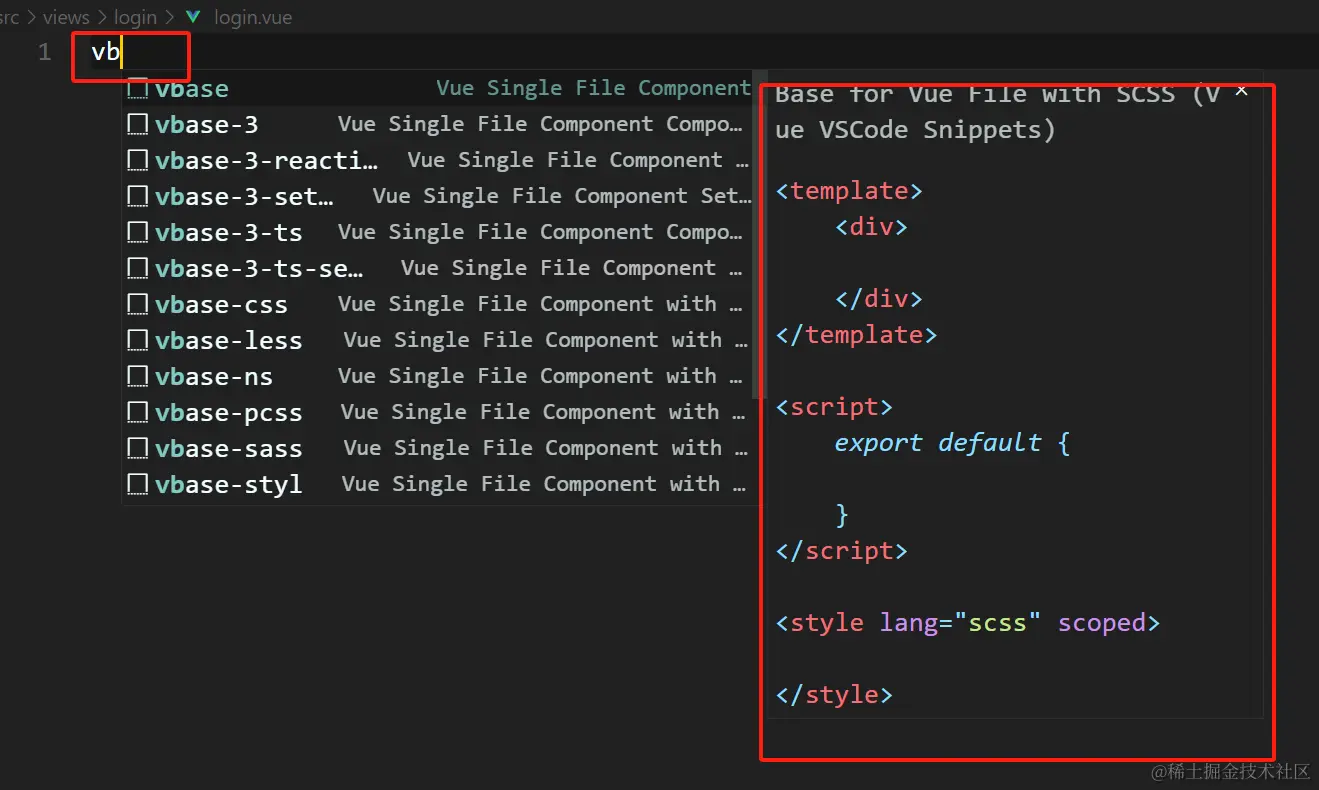The width and height of the screenshot is (1319, 790).
Task: Select the vbase snippet suggestion
Action: coord(439,88)
